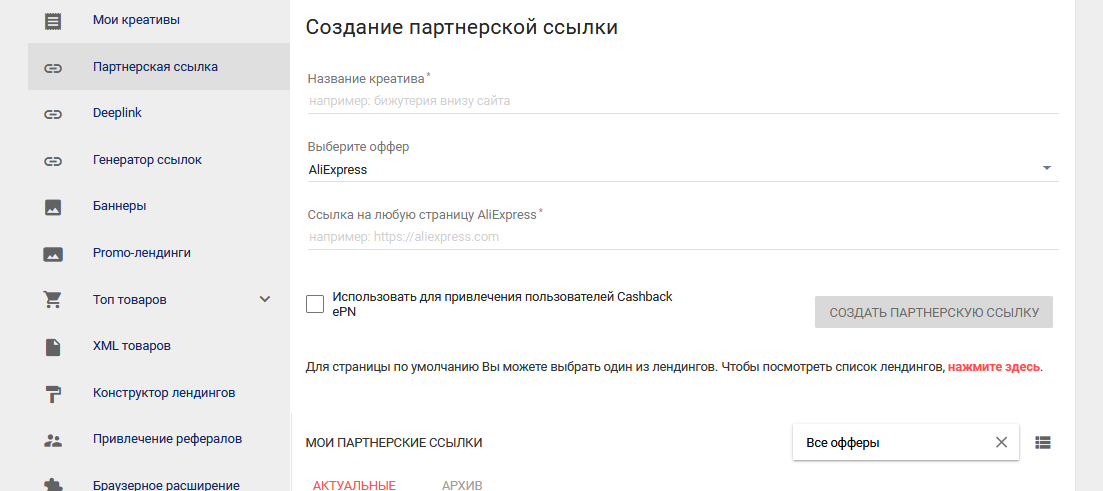The image size is (1103, 491).
Task: Click the file icon beside XML товаров
Action: point(53,347)
